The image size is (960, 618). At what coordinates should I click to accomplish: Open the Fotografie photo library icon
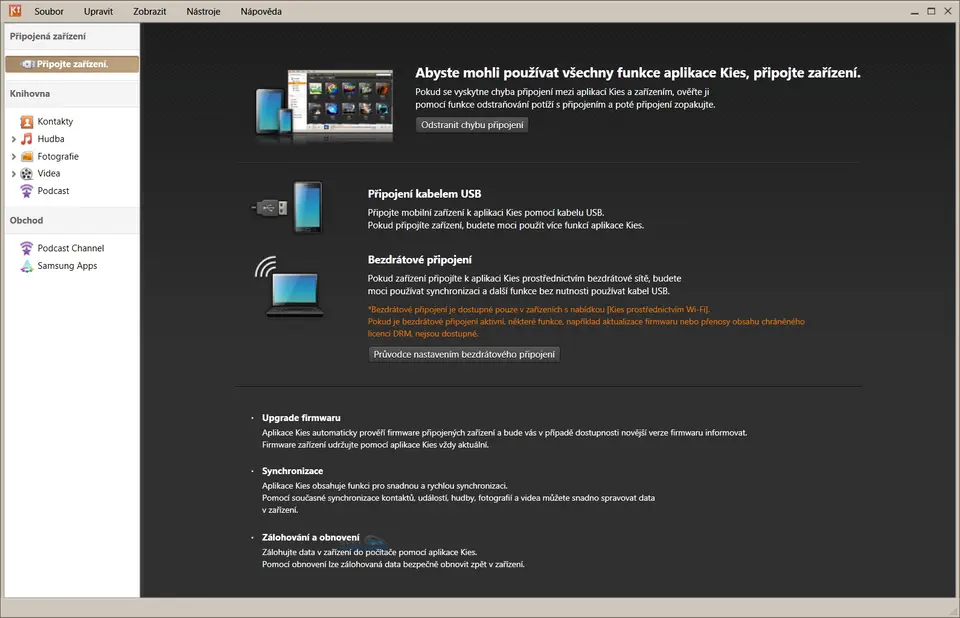27,156
